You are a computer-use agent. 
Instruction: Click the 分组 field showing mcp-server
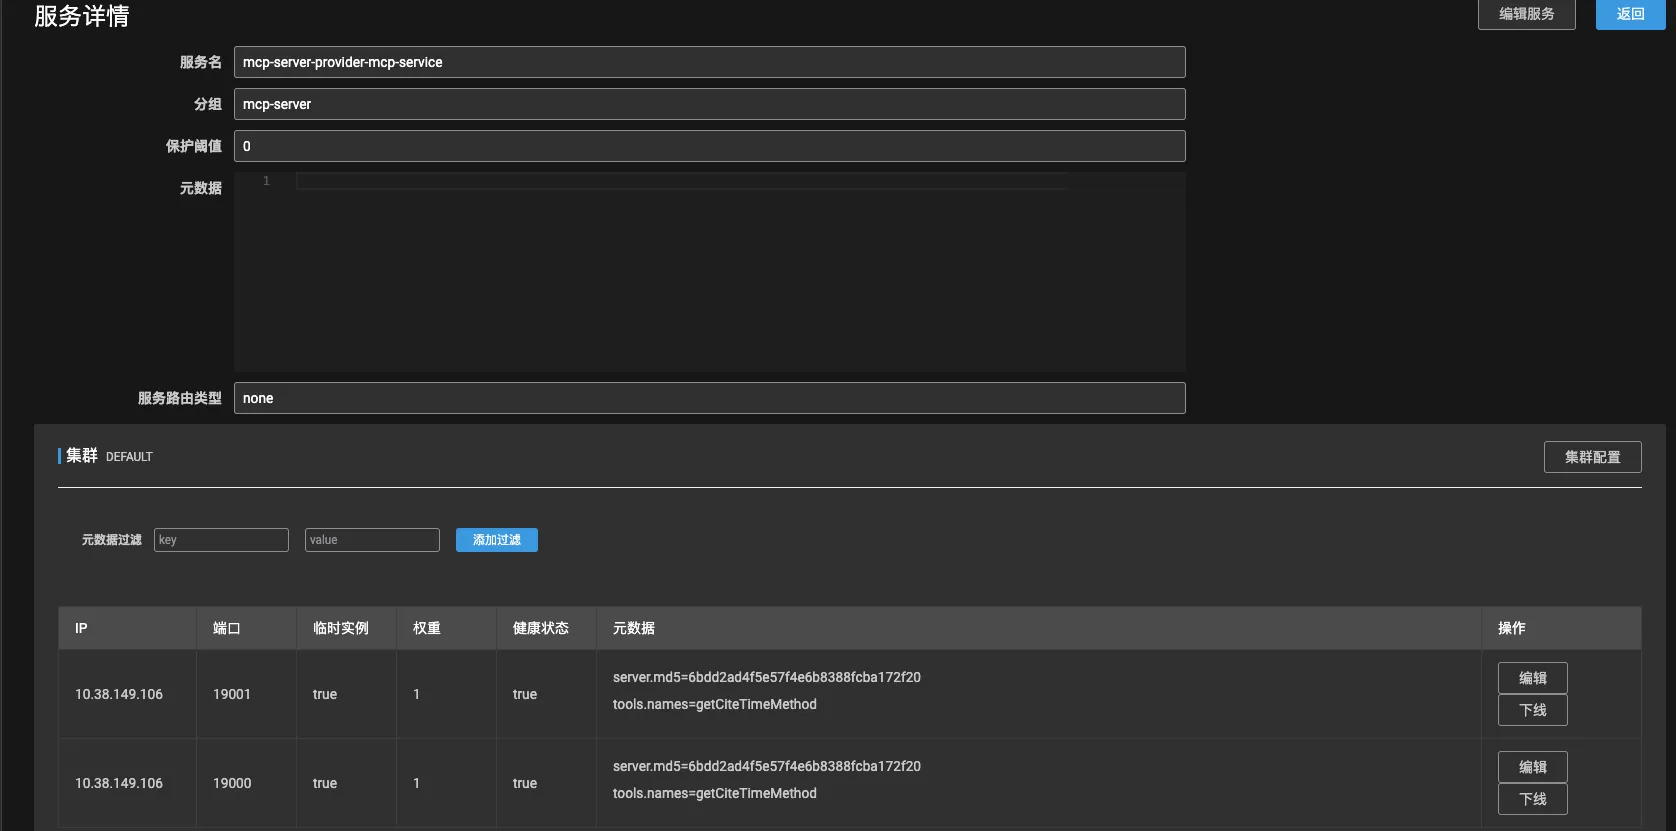pos(709,104)
